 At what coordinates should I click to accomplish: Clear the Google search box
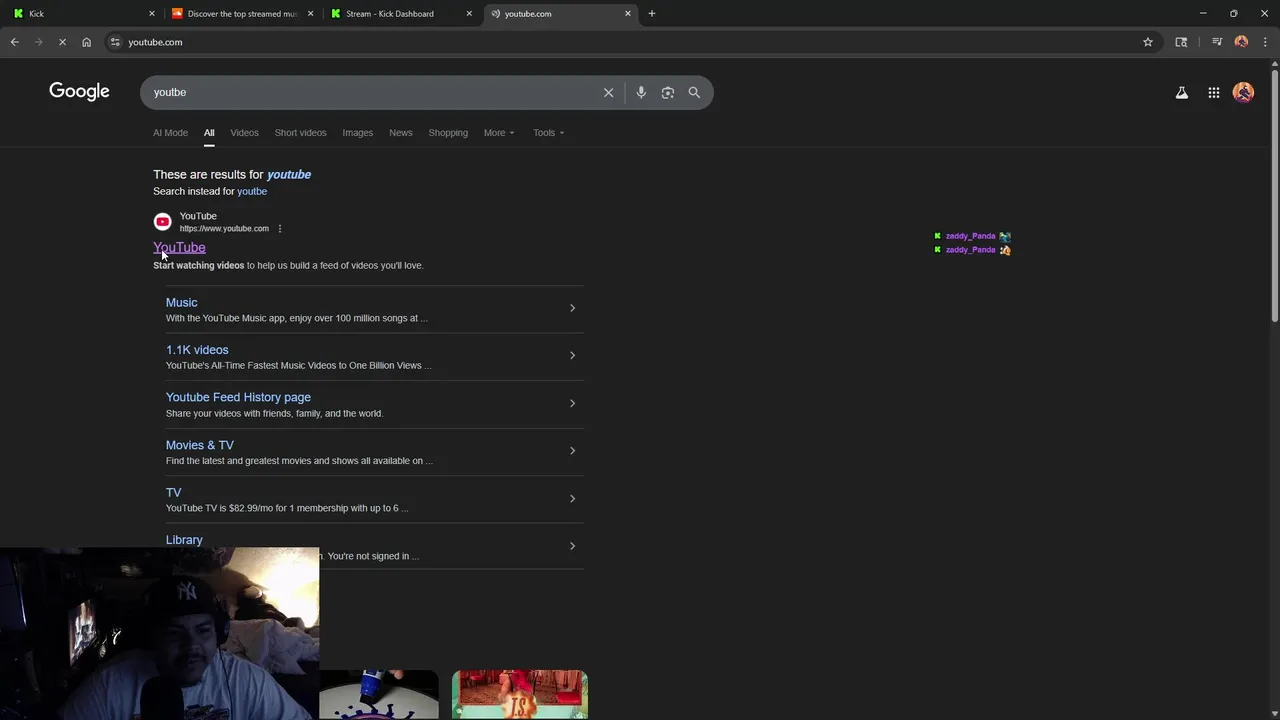pyautogui.click(x=608, y=92)
